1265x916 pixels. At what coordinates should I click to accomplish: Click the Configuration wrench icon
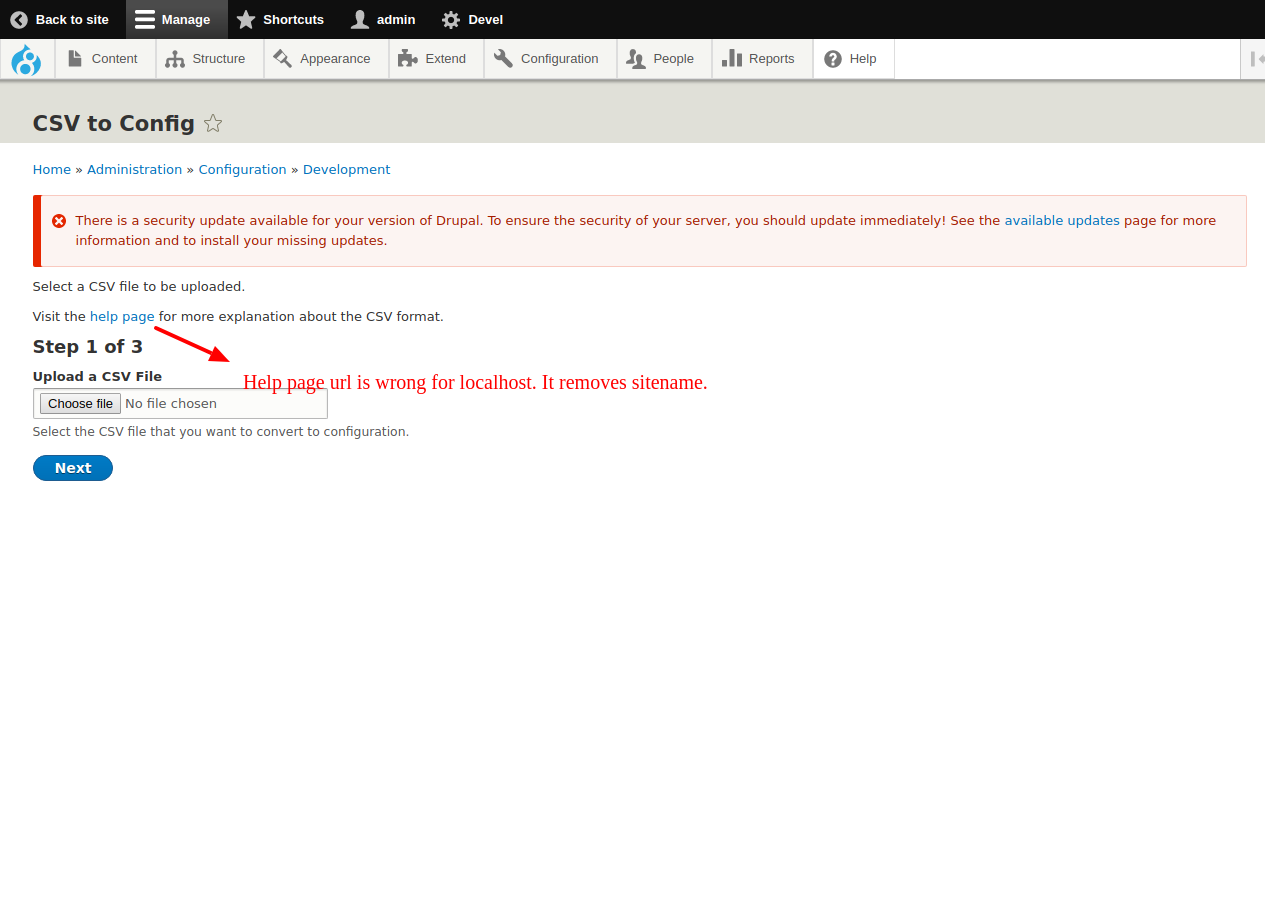coord(503,59)
